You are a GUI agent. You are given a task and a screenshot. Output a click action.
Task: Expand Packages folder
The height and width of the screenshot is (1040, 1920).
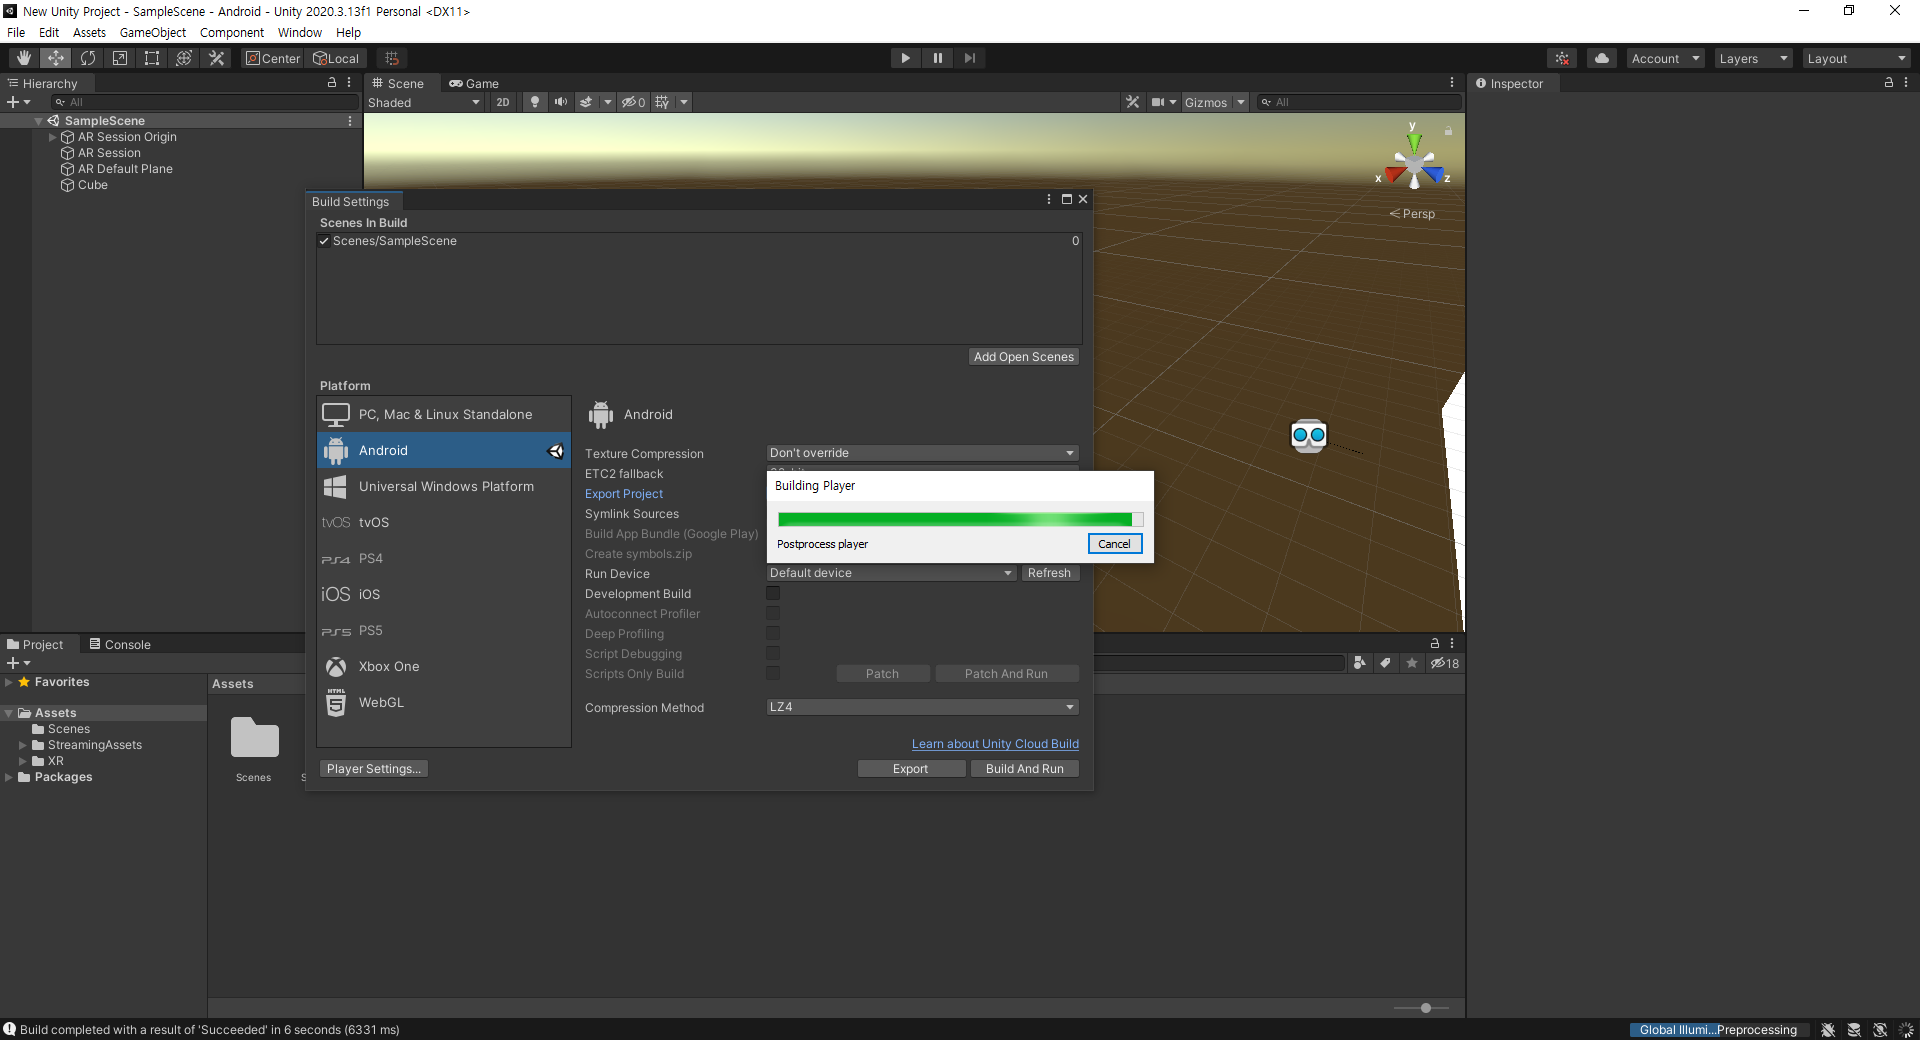tap(9, 777)
